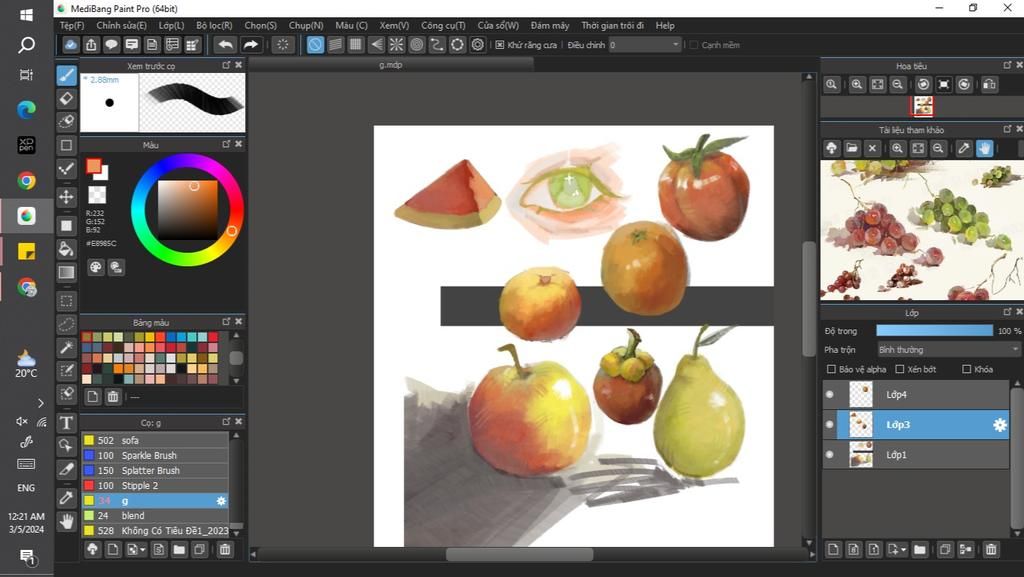Select the Splatter Brush
Screen dimensions: 1024x577
[x=155, y=471]
